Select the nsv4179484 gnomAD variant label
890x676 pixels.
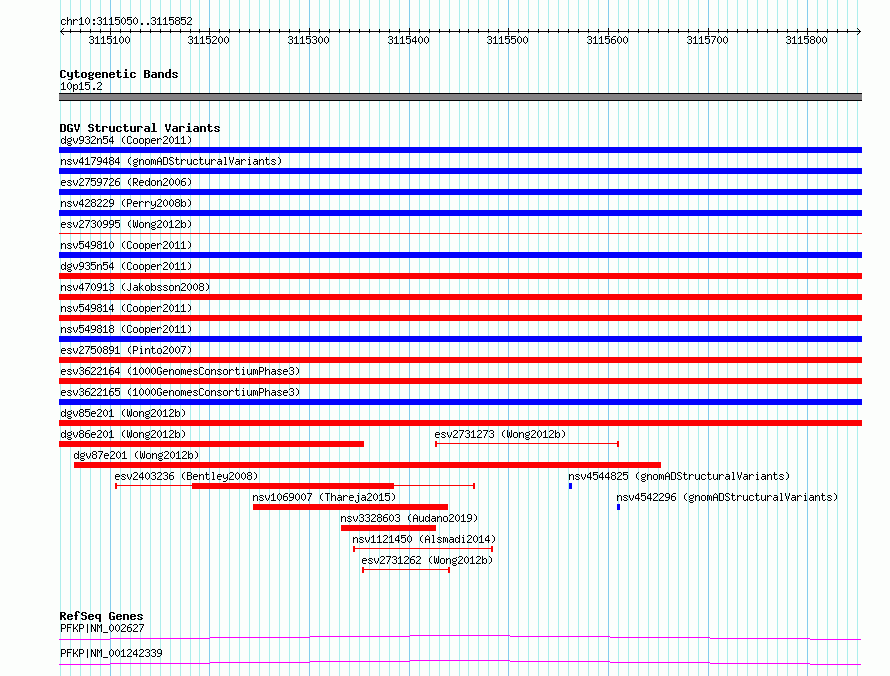pyautogui.click(x=171, y=161)
